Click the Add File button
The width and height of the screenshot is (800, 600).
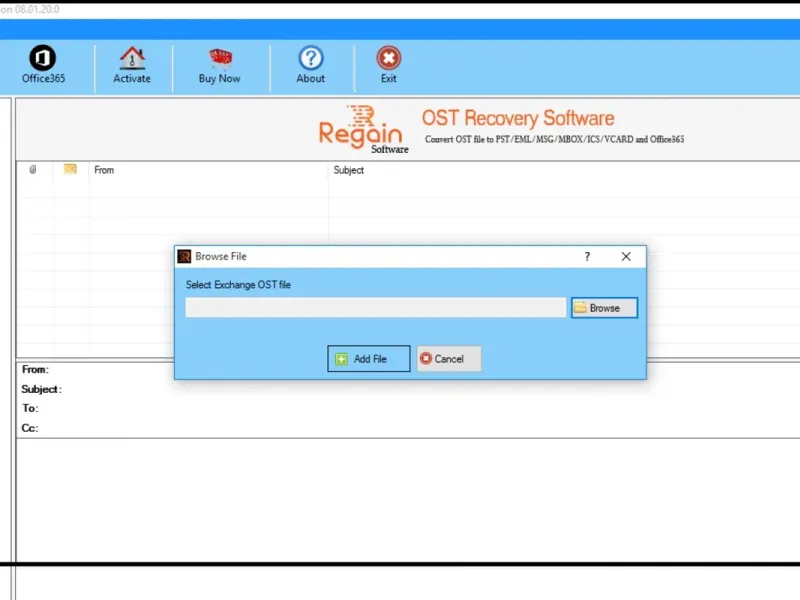368,359
